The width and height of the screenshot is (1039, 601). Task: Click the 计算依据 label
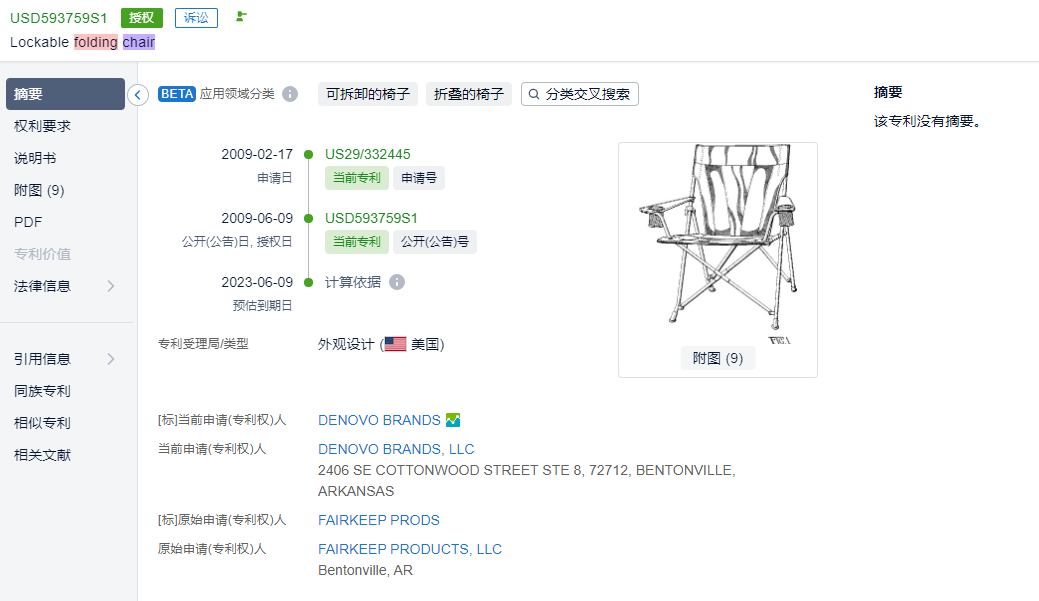[353, 282]
